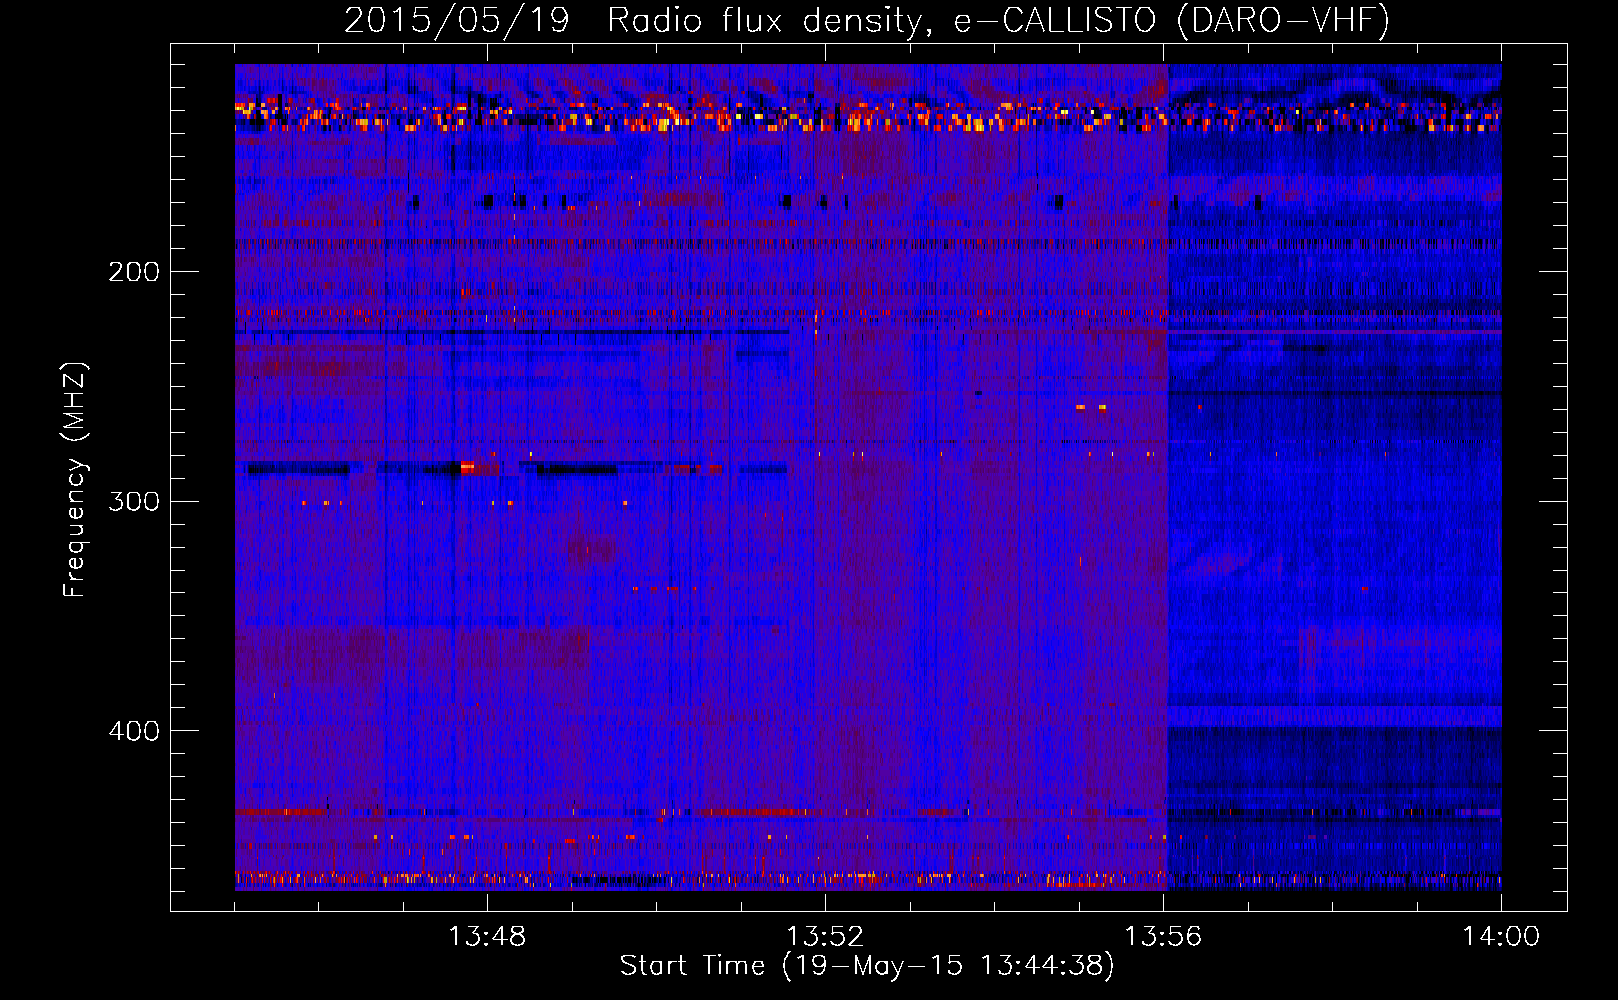
Task: Click the 13:56 time tick label
Action: [1163, 937]
